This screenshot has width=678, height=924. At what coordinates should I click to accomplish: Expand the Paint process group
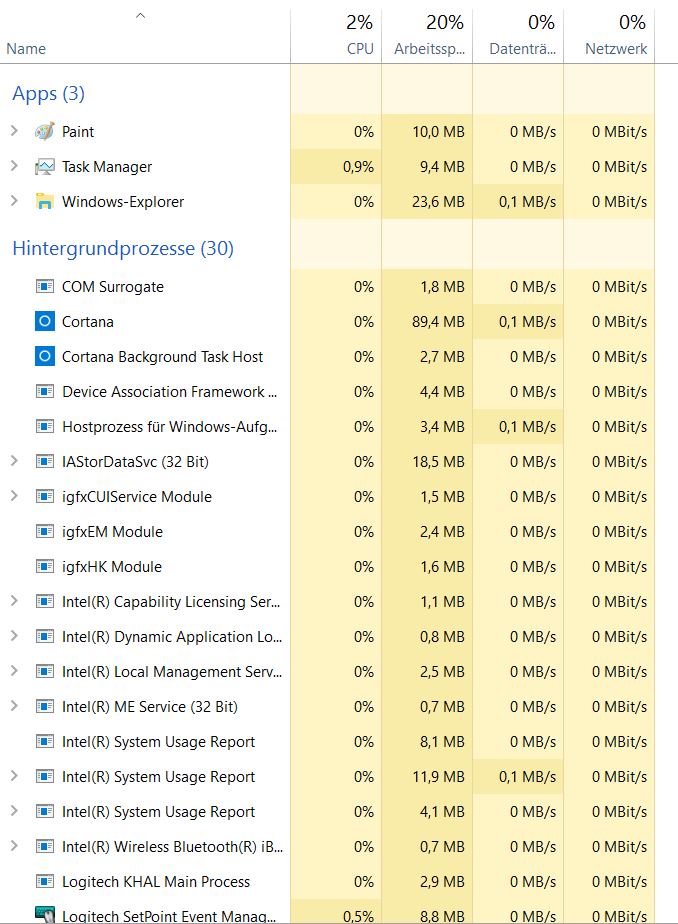pos(14,131)
